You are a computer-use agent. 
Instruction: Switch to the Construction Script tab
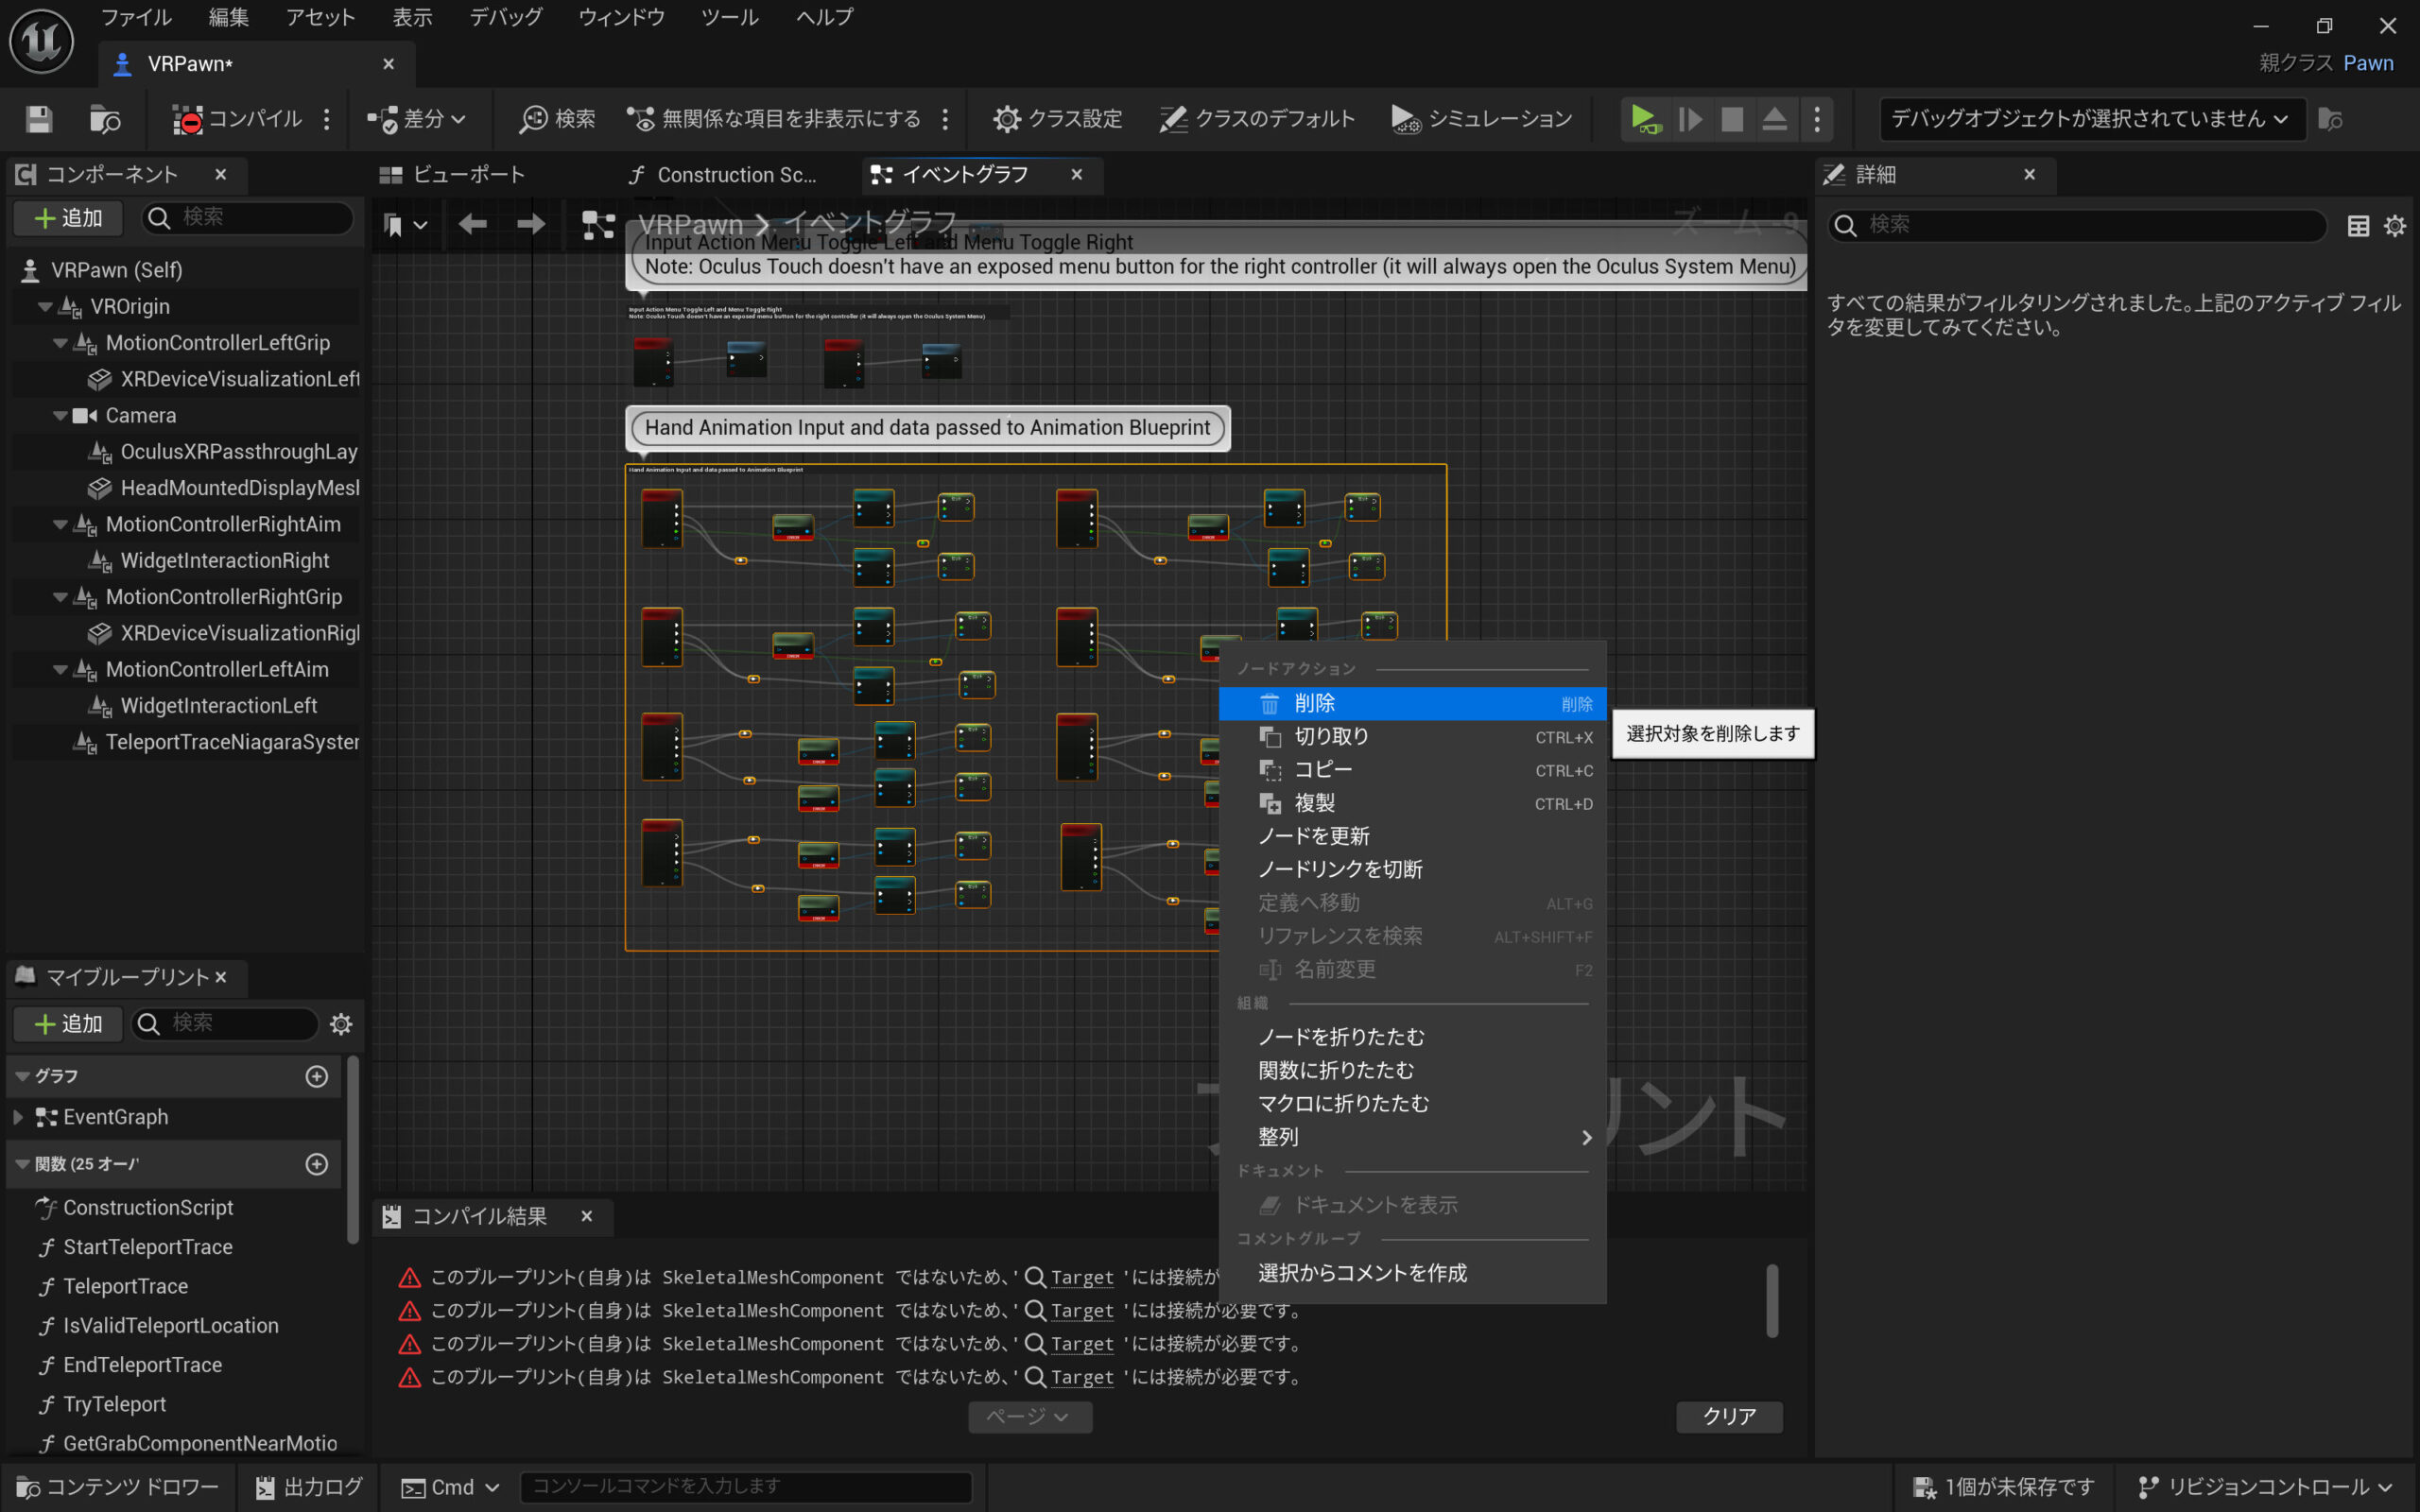[x=725, y=175]
